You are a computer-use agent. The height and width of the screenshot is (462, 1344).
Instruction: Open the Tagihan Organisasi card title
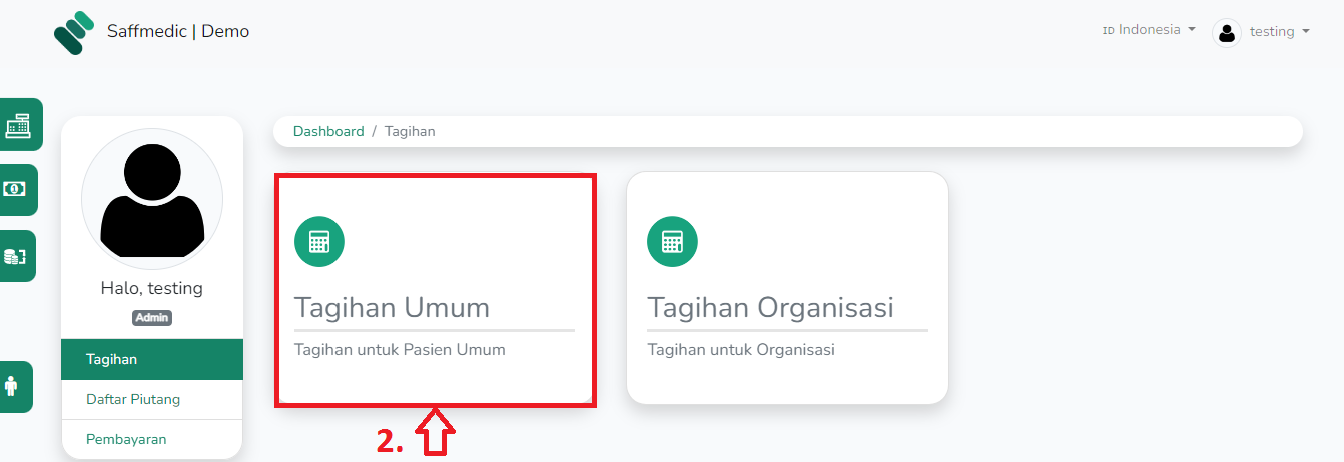pyautogui.click(x=770, y=308)
